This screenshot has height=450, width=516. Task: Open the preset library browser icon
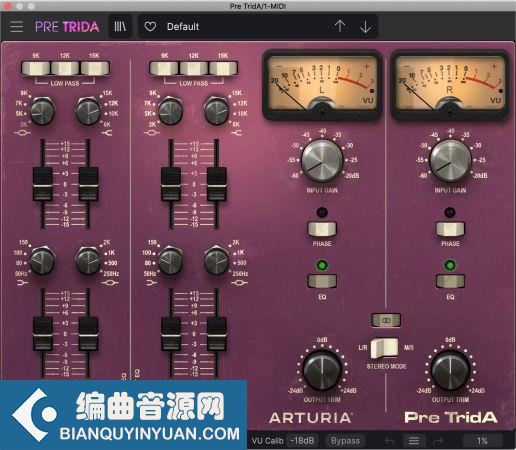click(120, 26)
